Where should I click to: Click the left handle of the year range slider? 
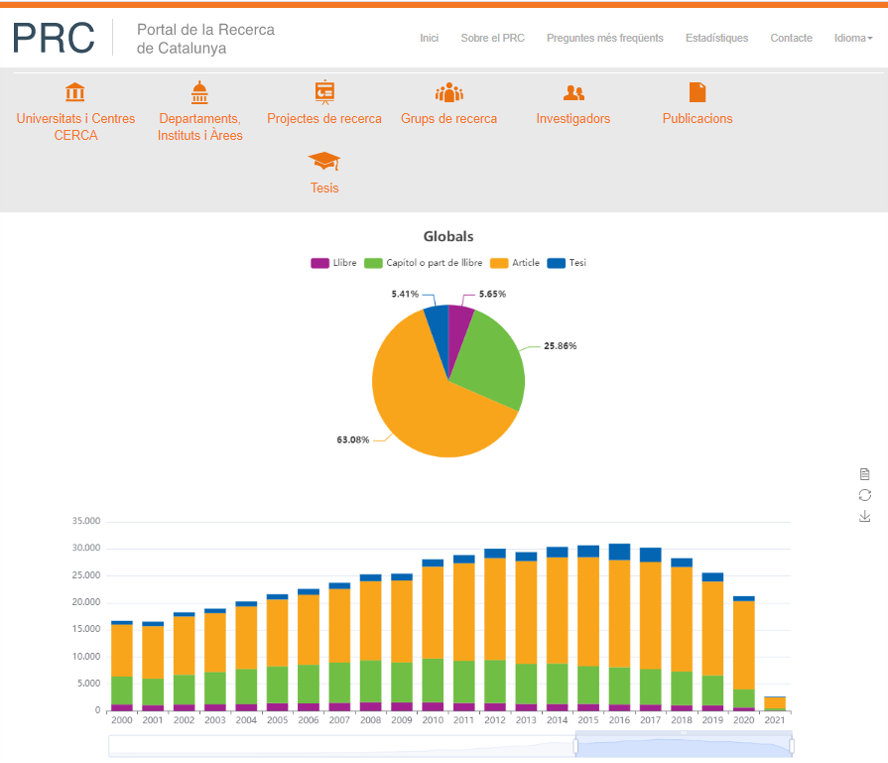click(x=576, y=746)
